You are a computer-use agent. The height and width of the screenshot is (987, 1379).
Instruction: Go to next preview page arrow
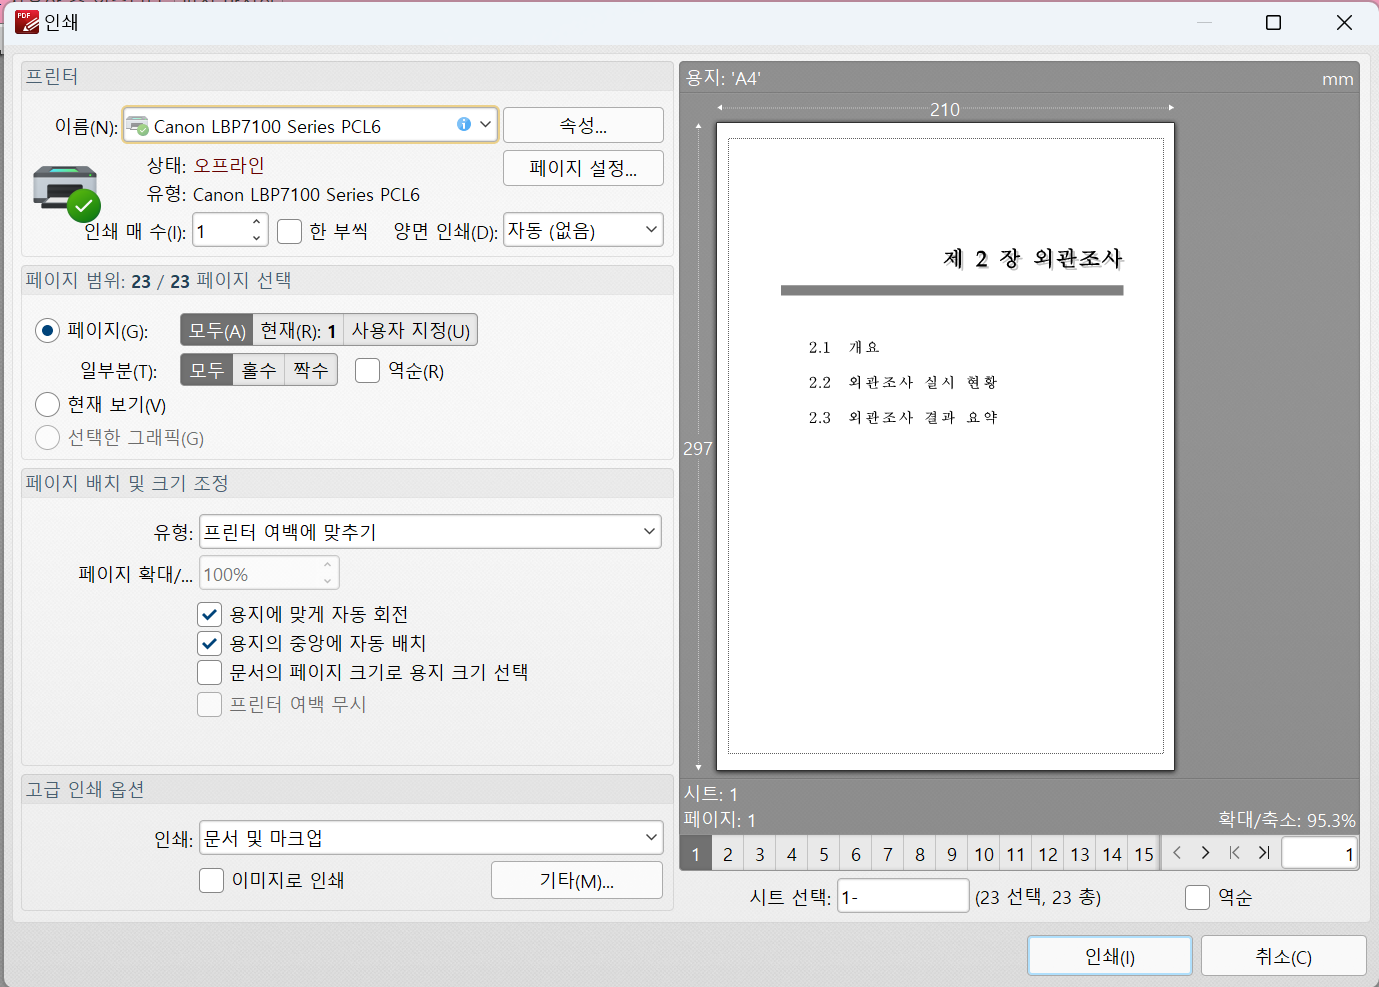[x=1205, y=853]
